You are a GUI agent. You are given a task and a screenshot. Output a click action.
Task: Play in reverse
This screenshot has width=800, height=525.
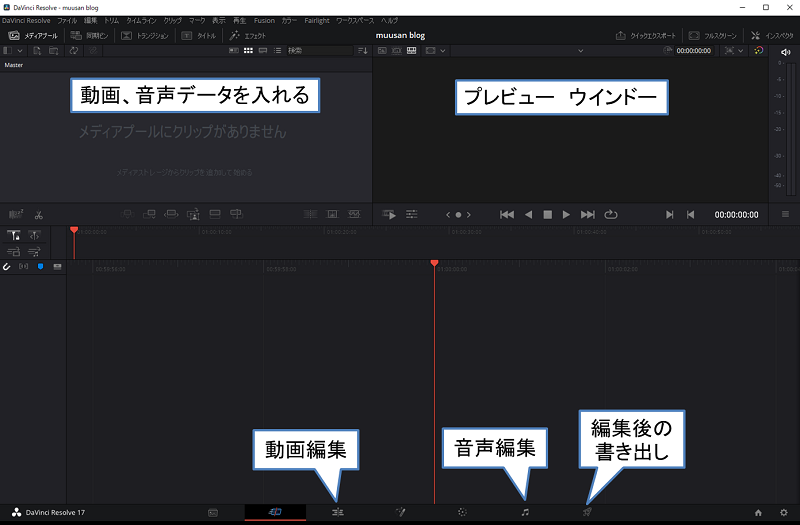[529, 215]
